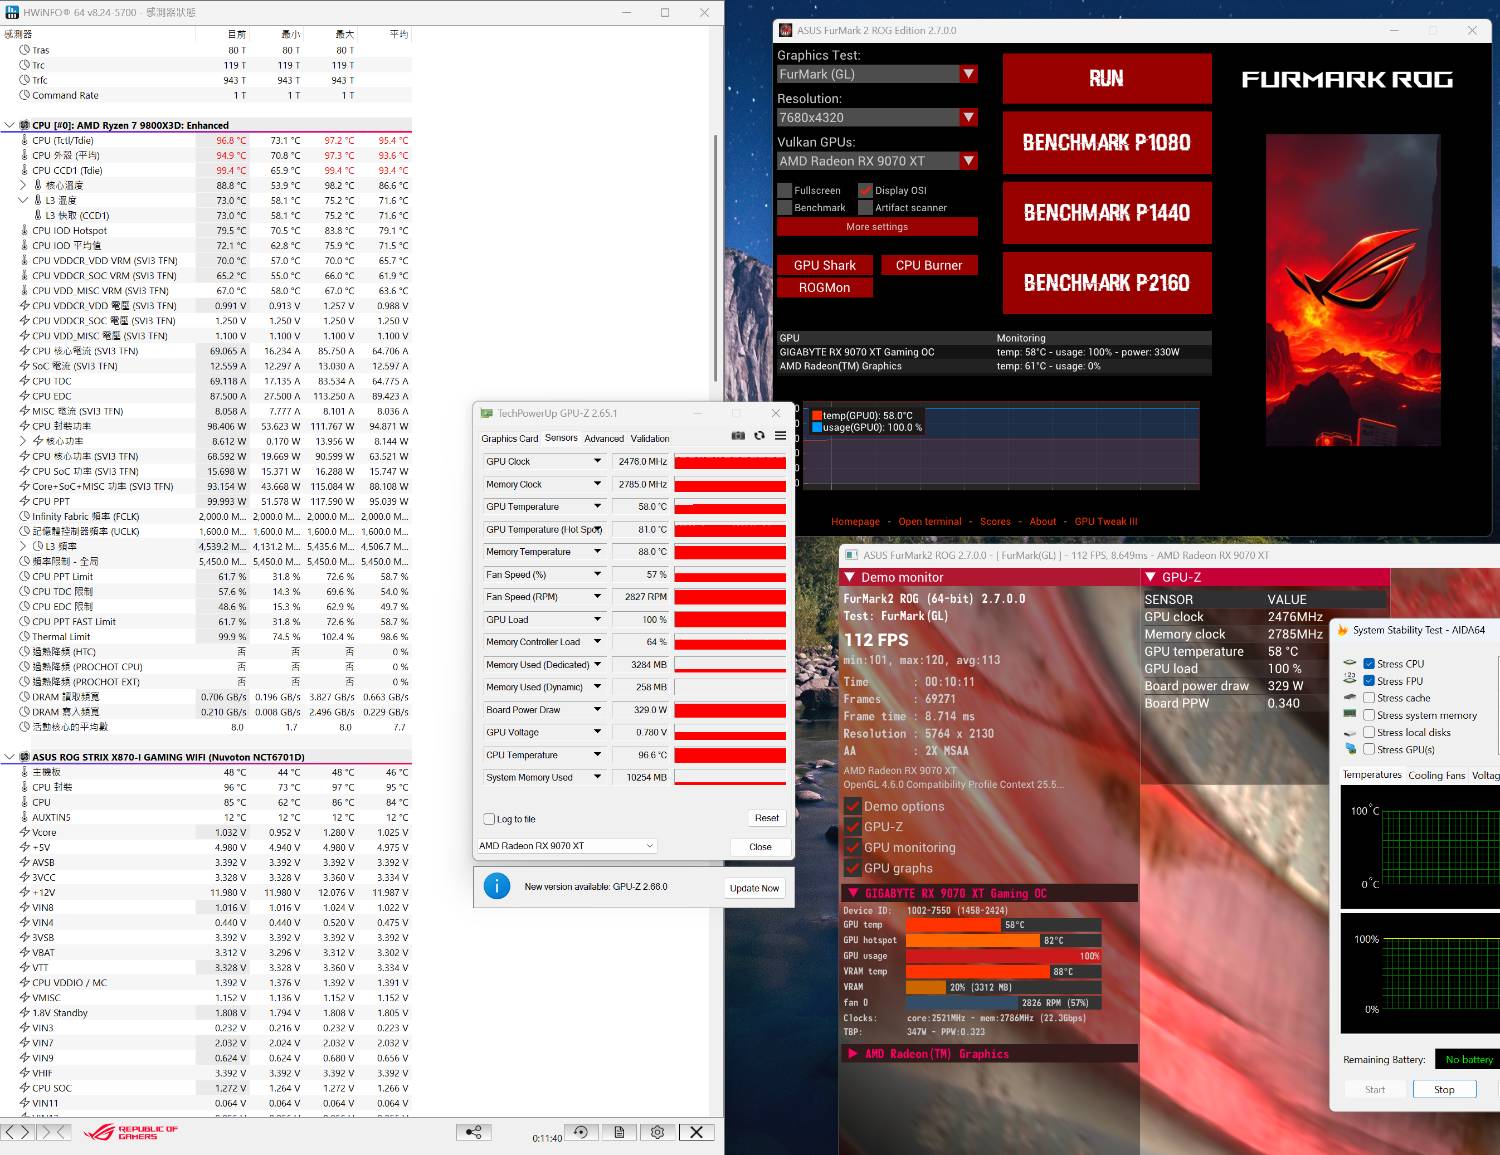Collapse CPU [#0] AMD Ryzen 7 9800X3D group
1500x1155 pixels.
click(x=10, y=125)
